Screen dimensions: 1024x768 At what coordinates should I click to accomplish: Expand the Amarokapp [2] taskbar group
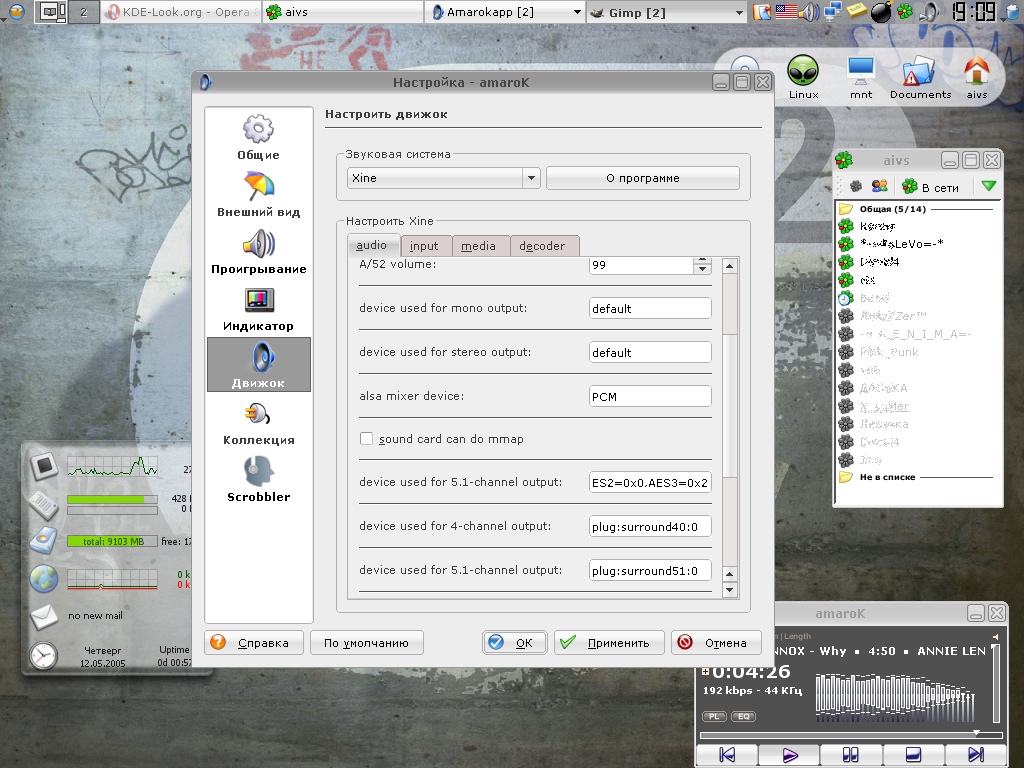click(x=577, y=12)
